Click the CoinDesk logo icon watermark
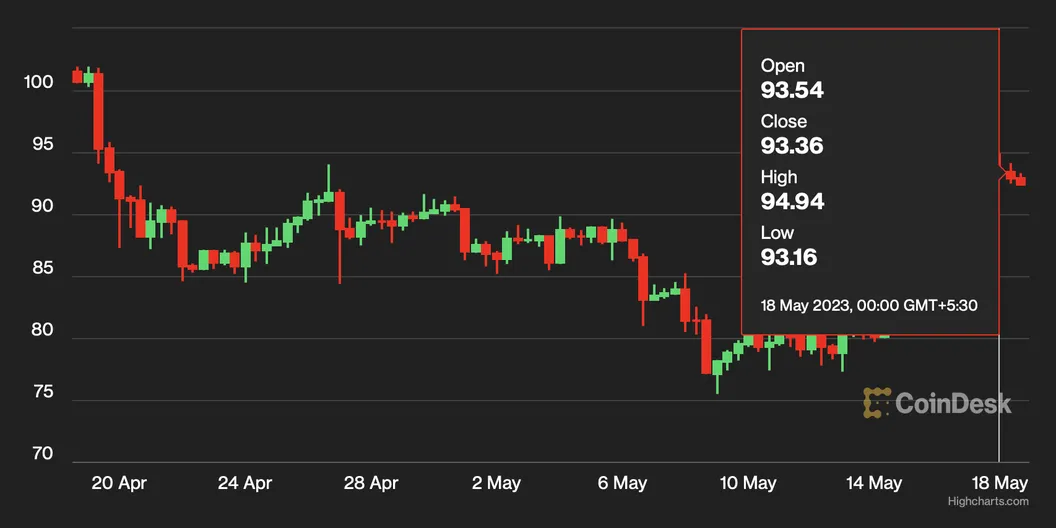Screen dimensions: 1056x528 tap(877, 403)
